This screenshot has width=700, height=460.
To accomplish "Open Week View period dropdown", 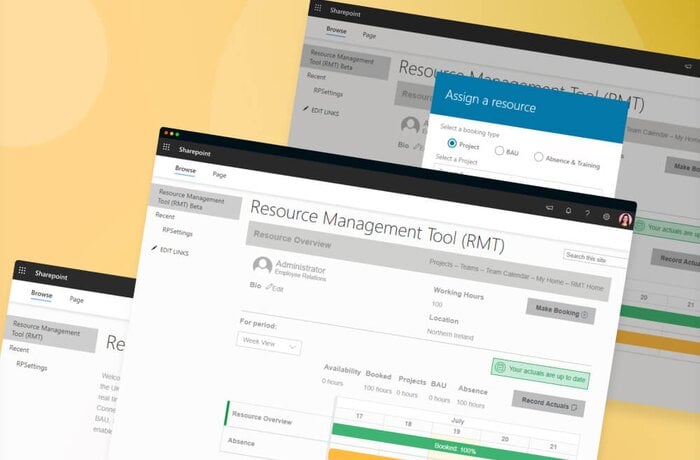I will [269, 343].
